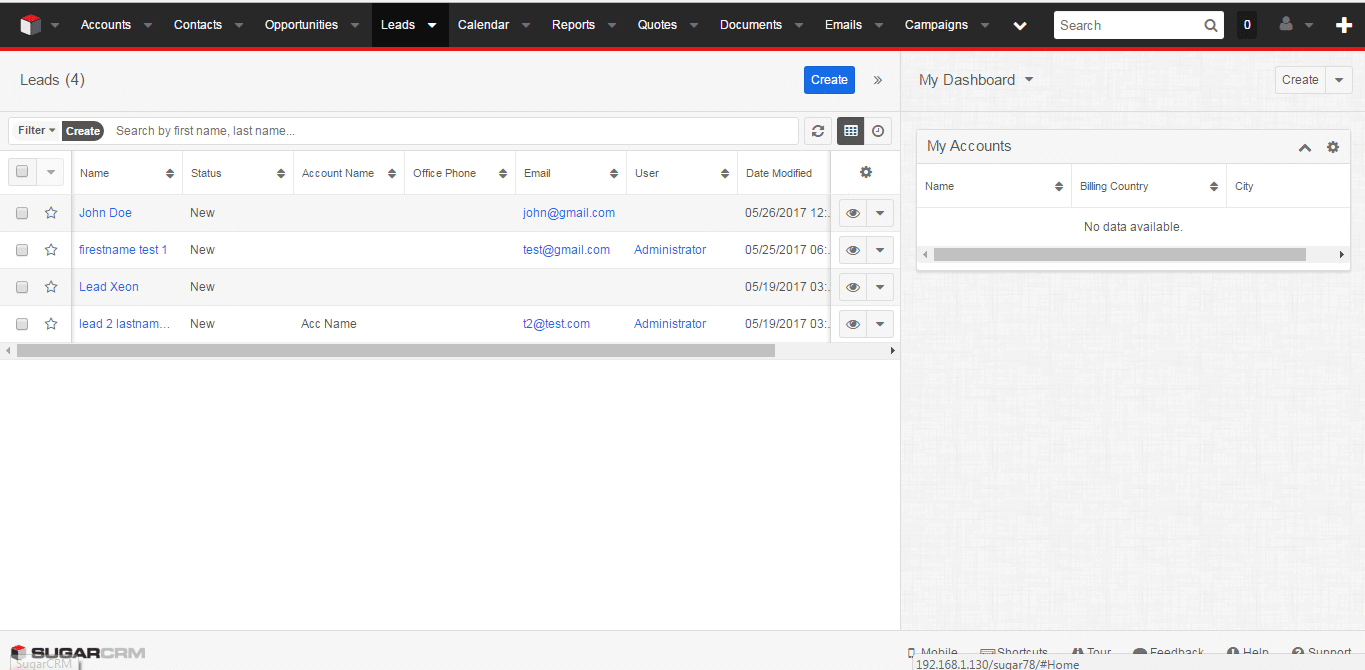Open the Campaigns module tab
Screen dimensions: 1365x670
click(936, 25)
